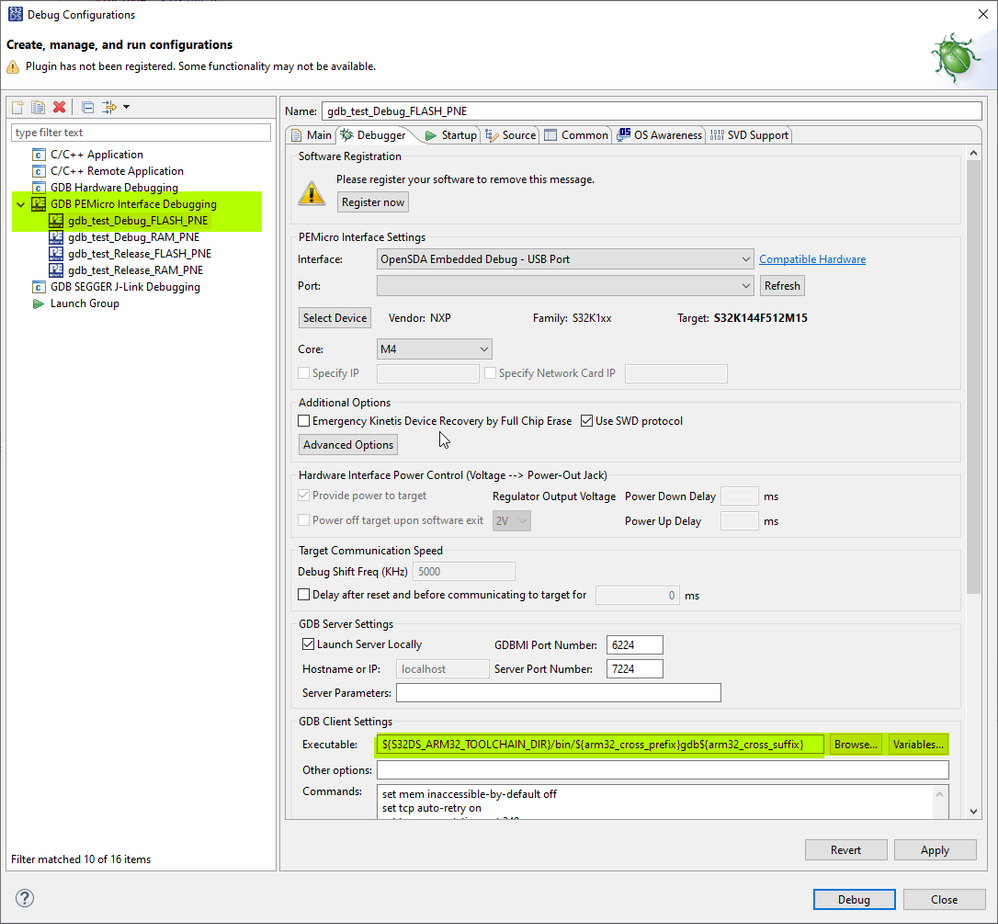Viewport: 998px width, 924px height.
Task: Click the plugin warning icon in header
Action: click(x=13, y=67)
